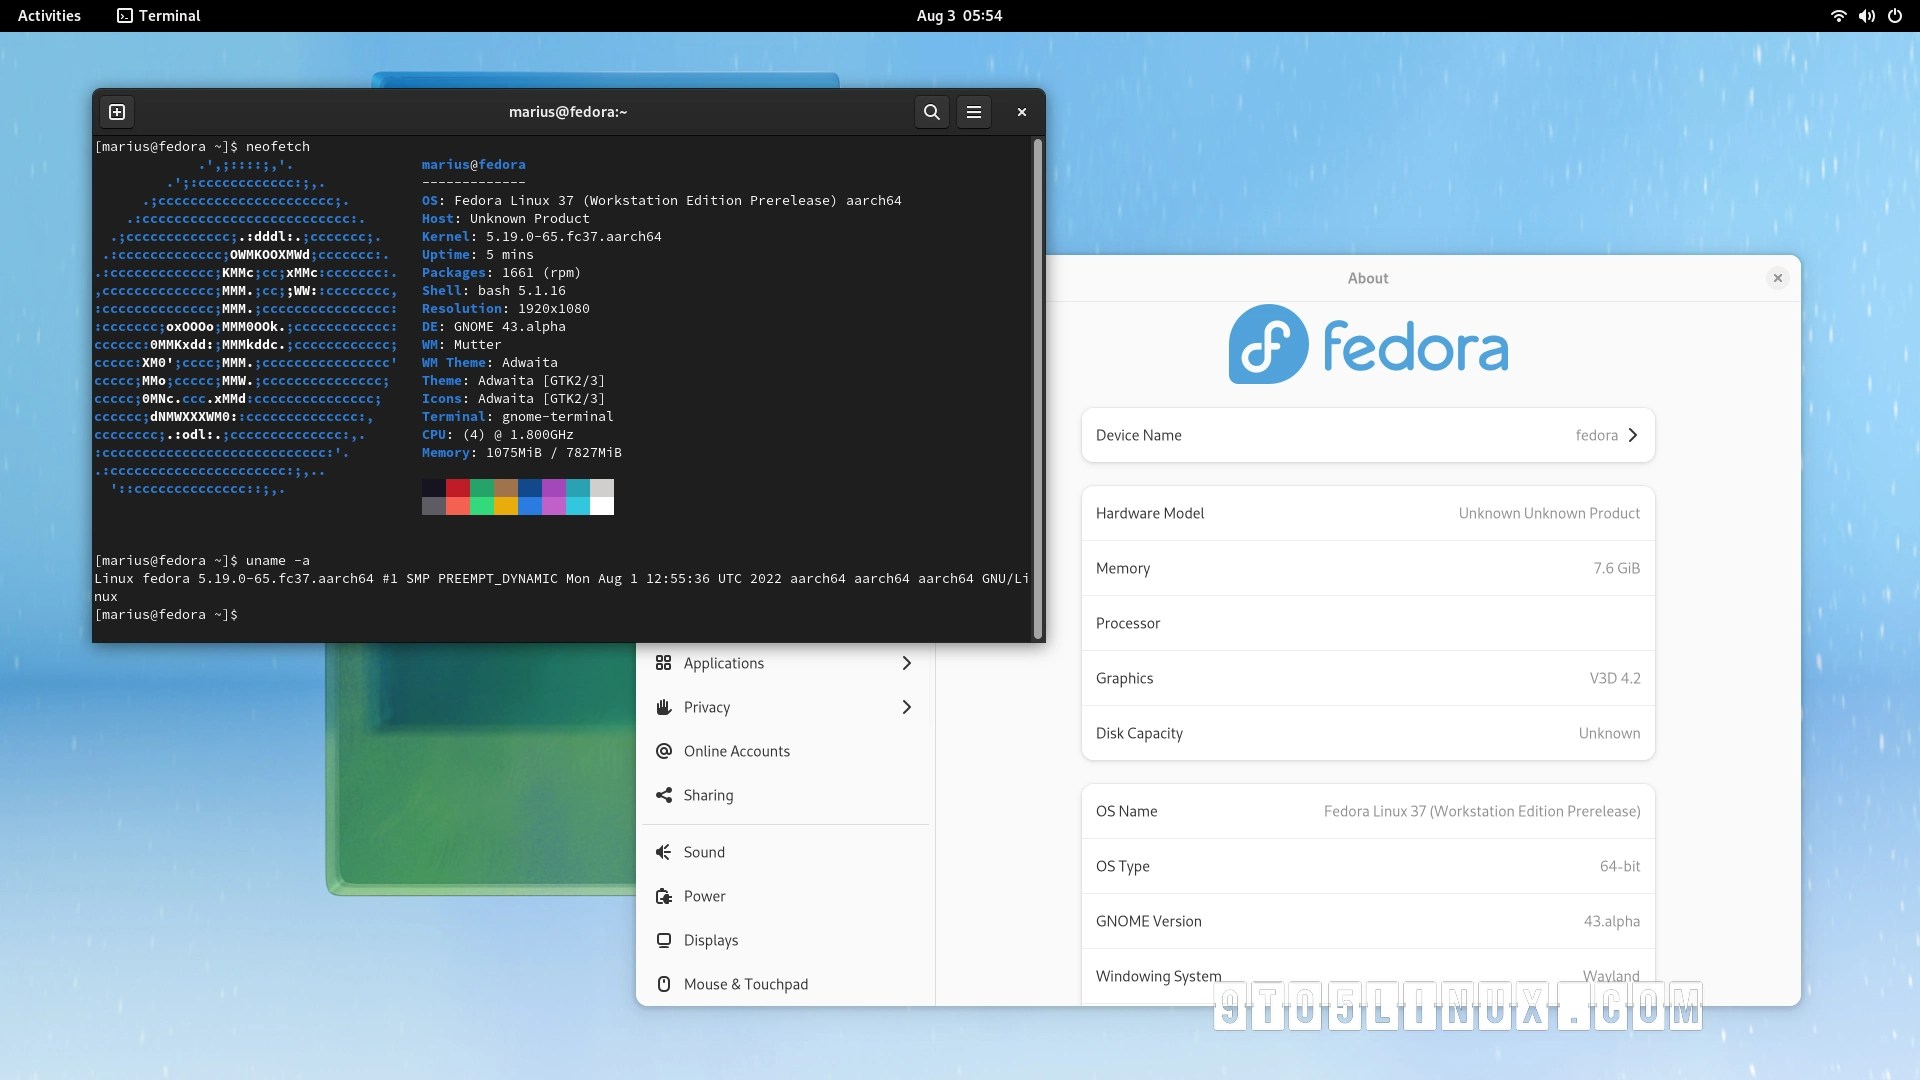Select Online Accounts in settings sidebar
Image resolution: width=1920 pixels, height=1080 pixels.
click(x=736, y=751)
